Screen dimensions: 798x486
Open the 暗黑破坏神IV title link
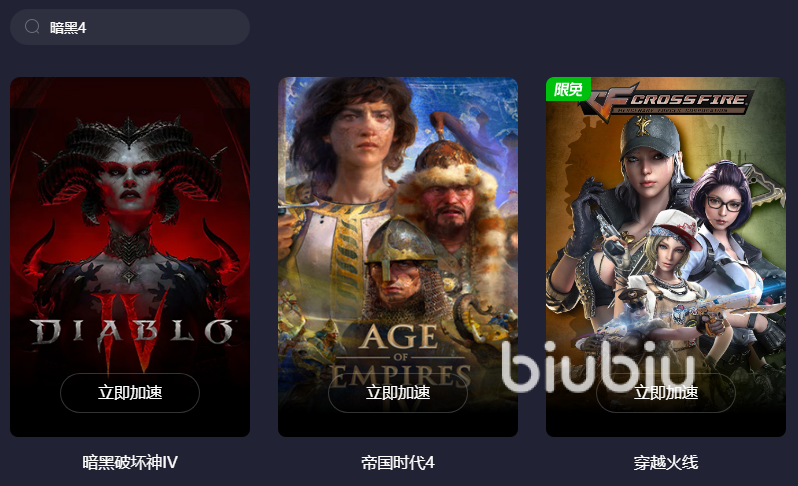130,462
